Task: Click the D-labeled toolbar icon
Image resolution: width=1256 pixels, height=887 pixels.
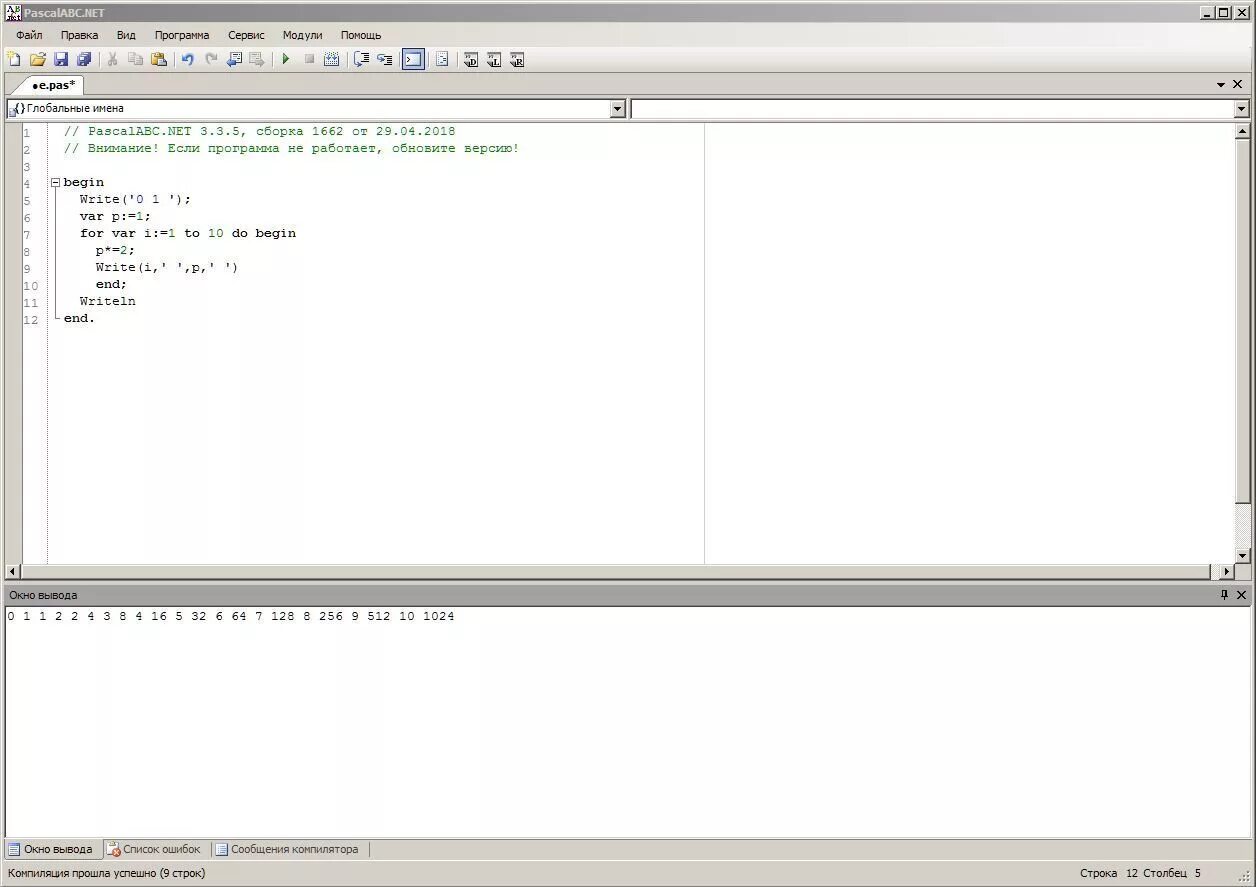Action: coord(471,60)
